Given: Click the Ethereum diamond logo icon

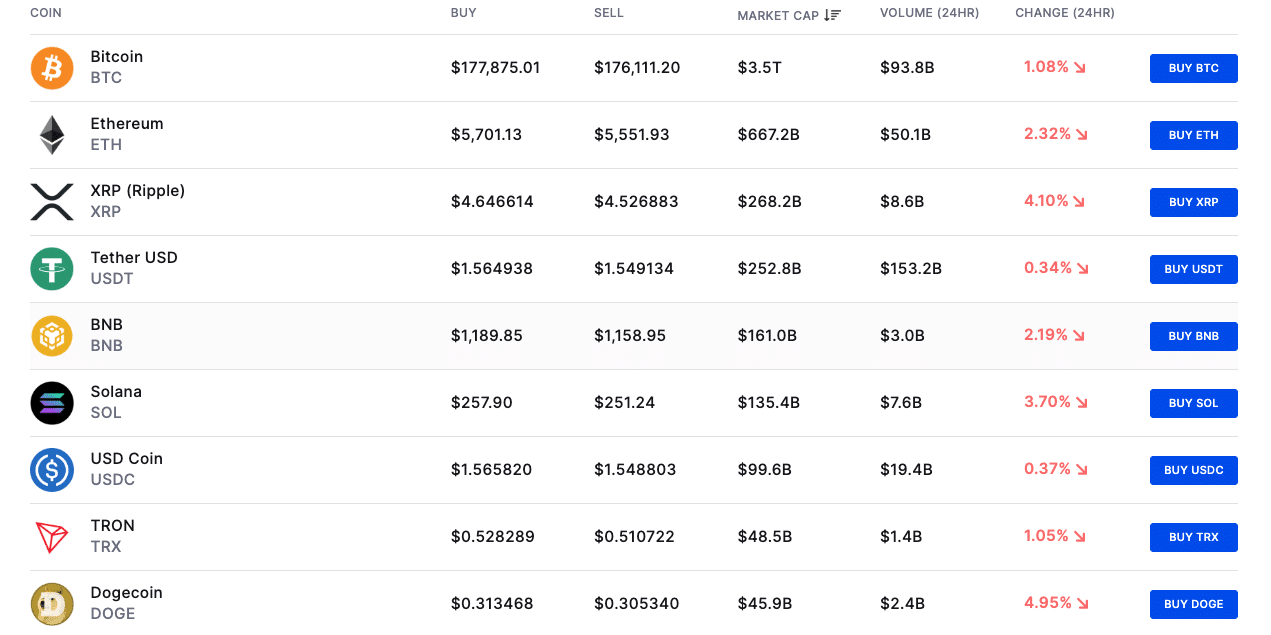Looking at the screenshot, I should [52, 135].
